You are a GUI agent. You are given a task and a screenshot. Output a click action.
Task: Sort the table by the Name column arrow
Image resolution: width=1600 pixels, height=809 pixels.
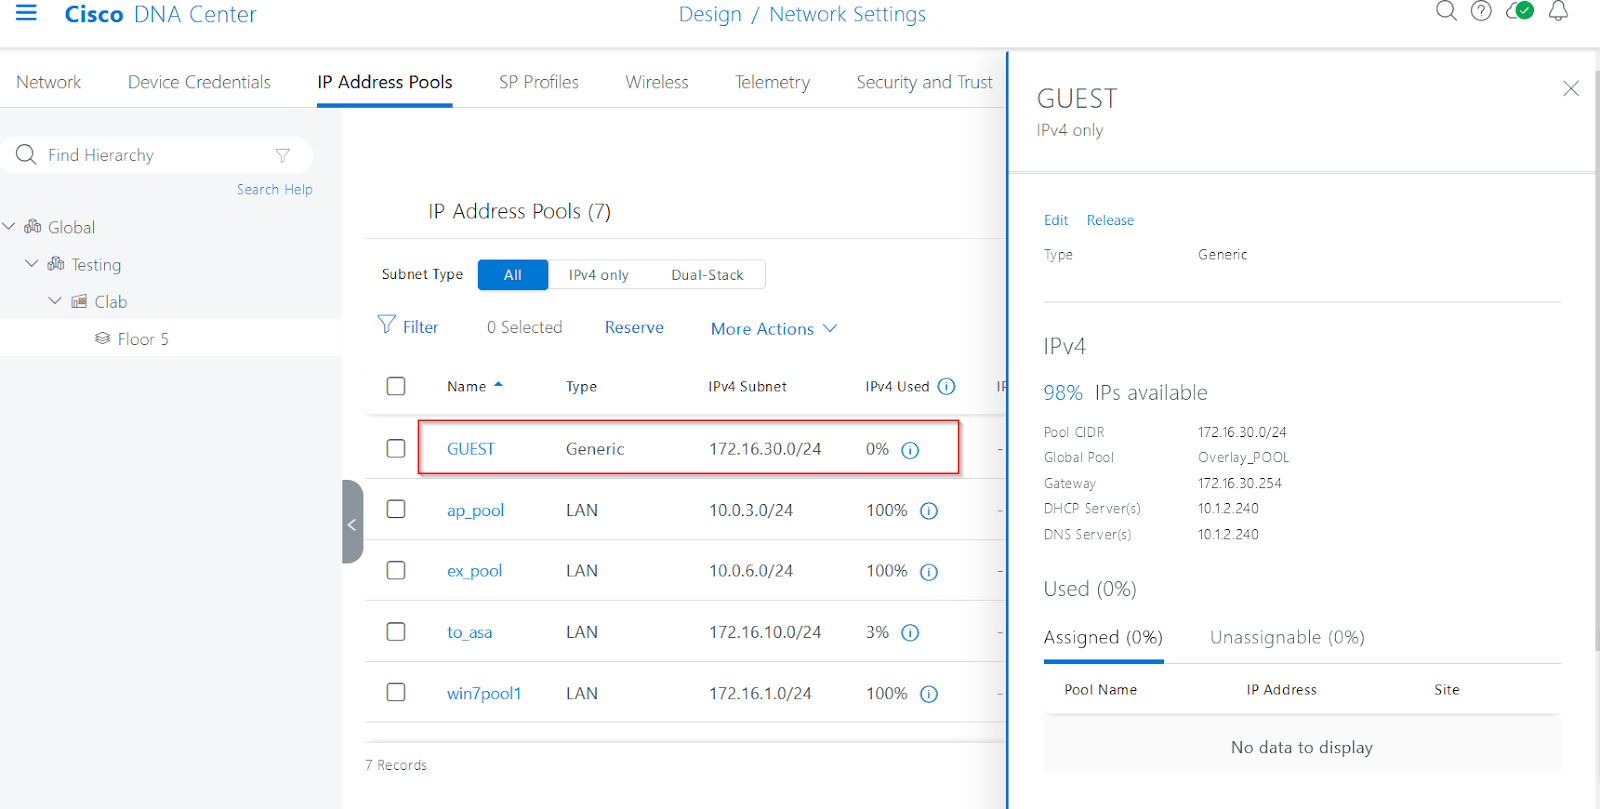(x=498, y=385)
